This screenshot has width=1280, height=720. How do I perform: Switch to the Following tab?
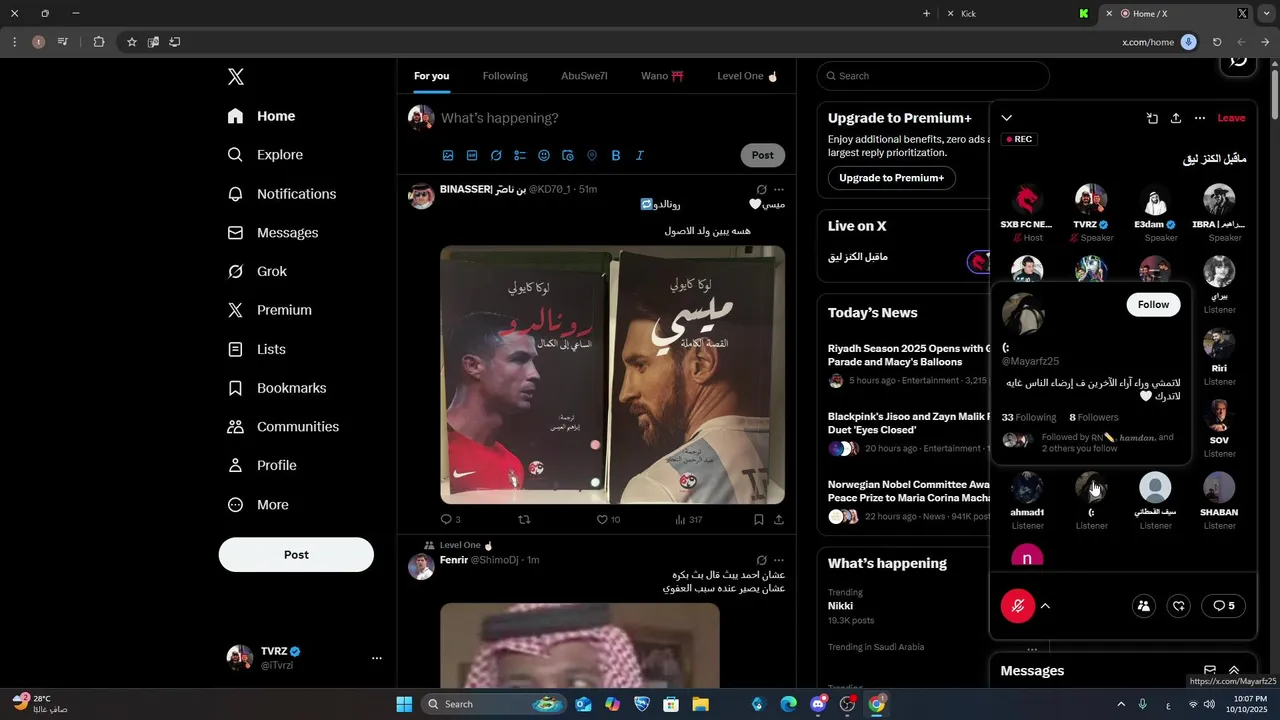pos(505,76)
